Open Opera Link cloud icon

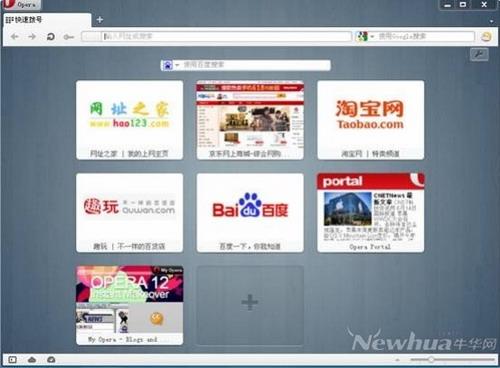(32, 360)
